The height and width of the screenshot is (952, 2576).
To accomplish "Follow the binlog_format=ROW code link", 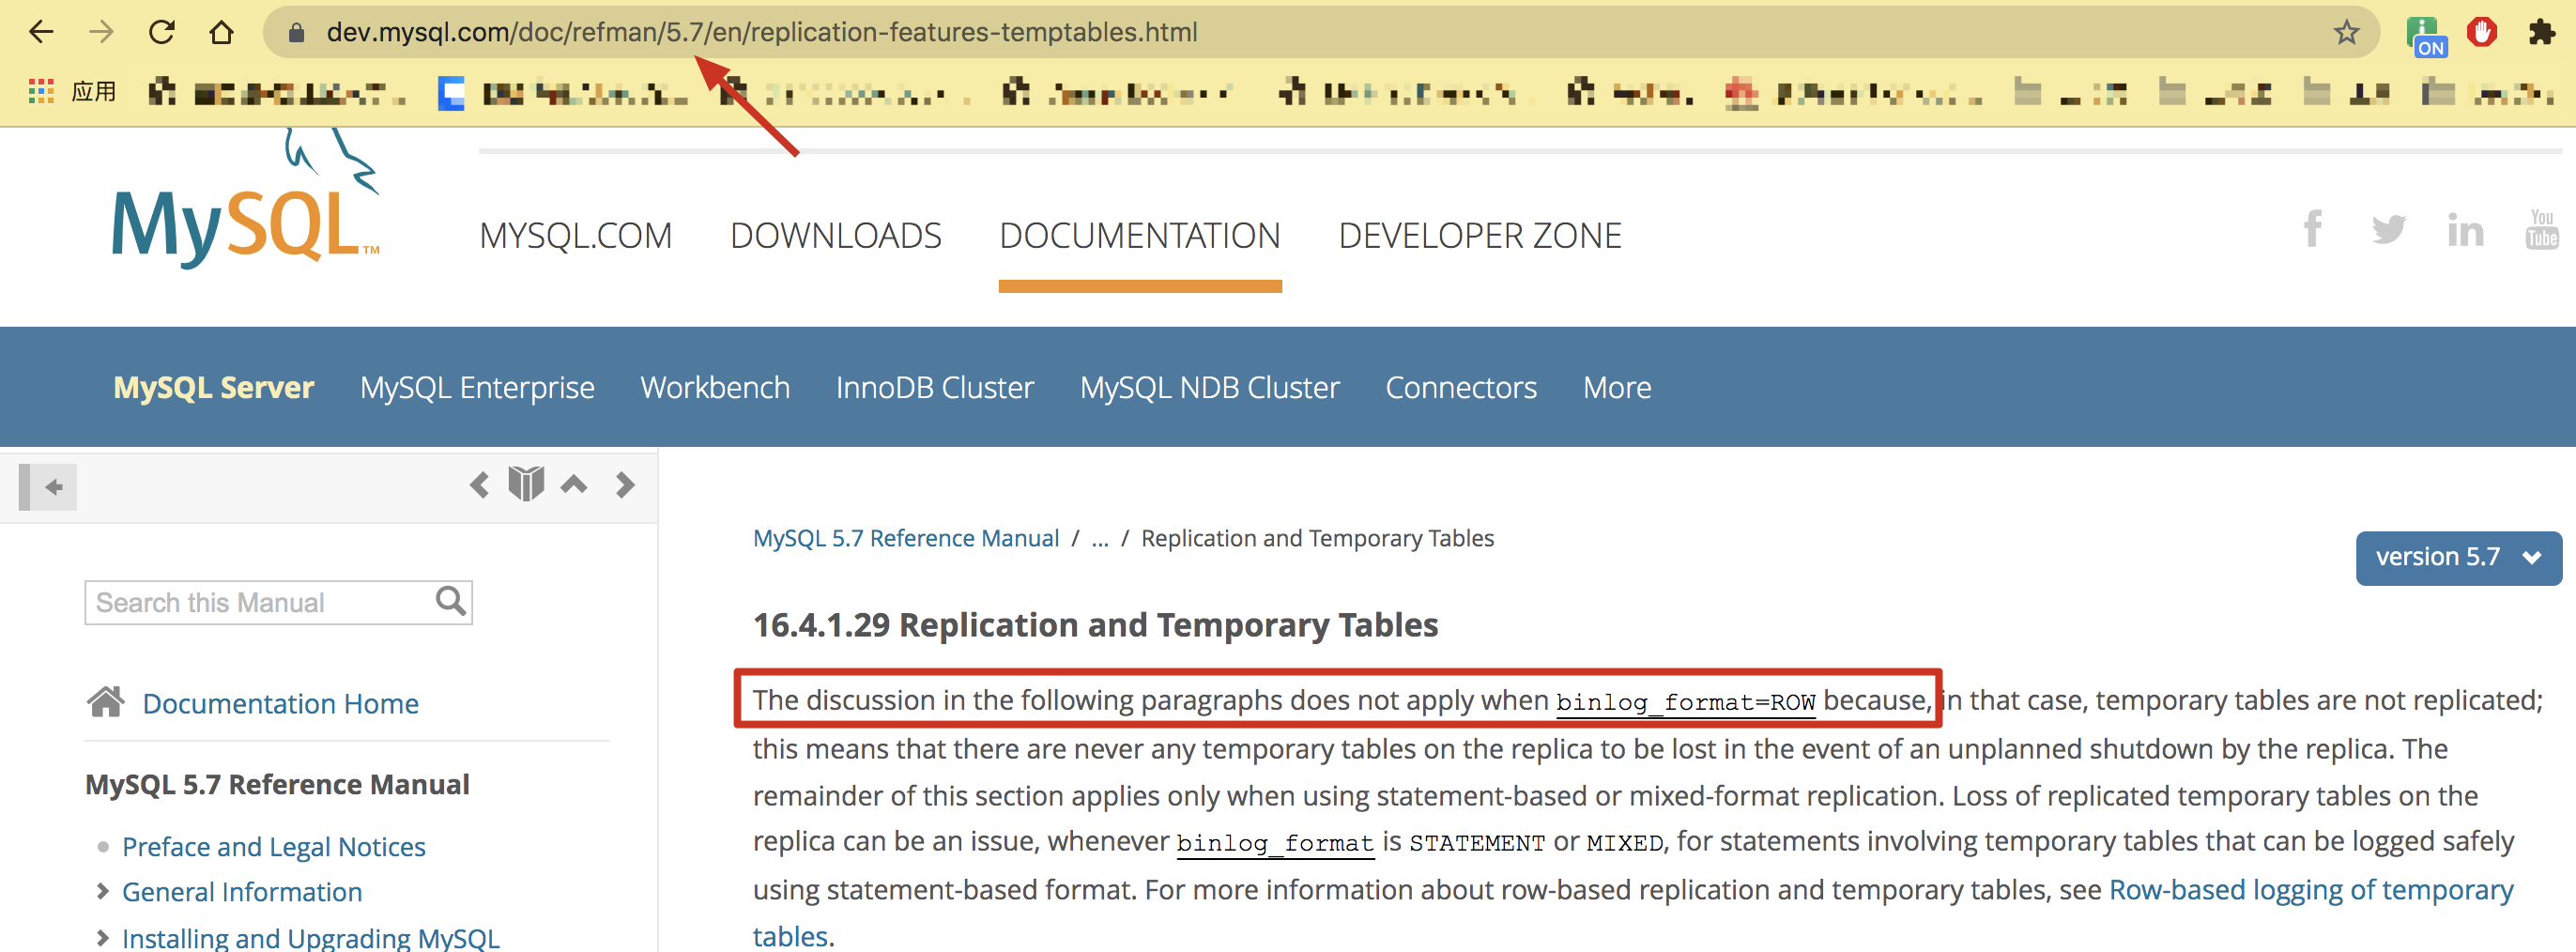I will click(1686, 702).
